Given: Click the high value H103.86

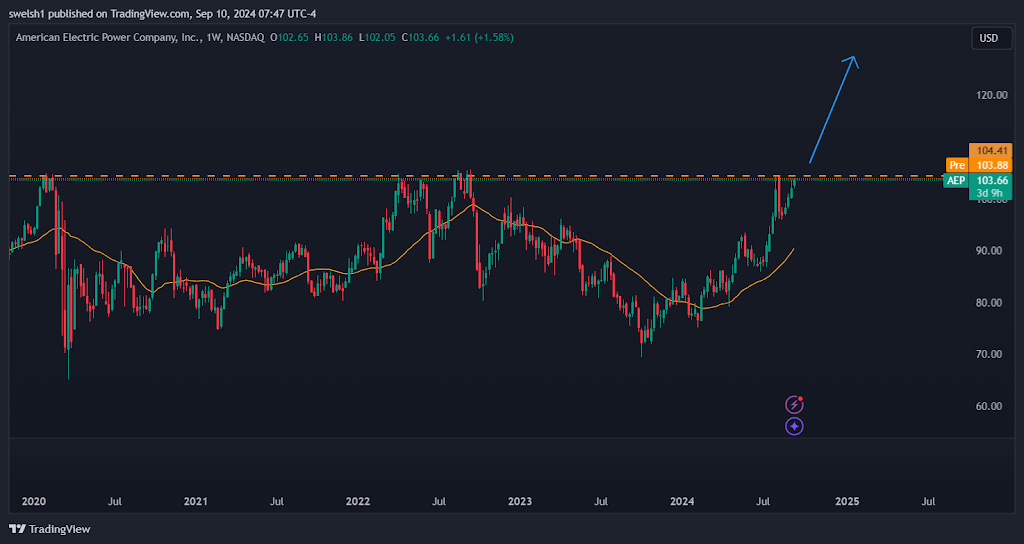Looking at the screenshot, I should (x=334, y=38).
